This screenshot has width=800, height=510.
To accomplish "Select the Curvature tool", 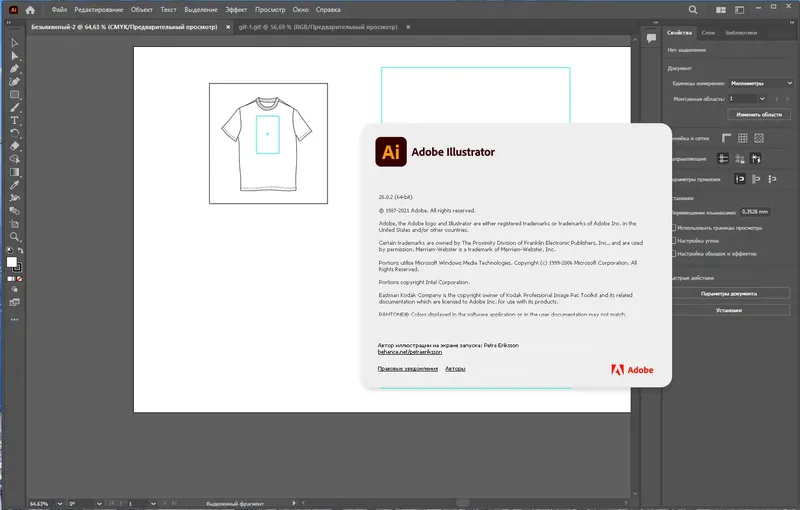I will (x=14, y=82).
